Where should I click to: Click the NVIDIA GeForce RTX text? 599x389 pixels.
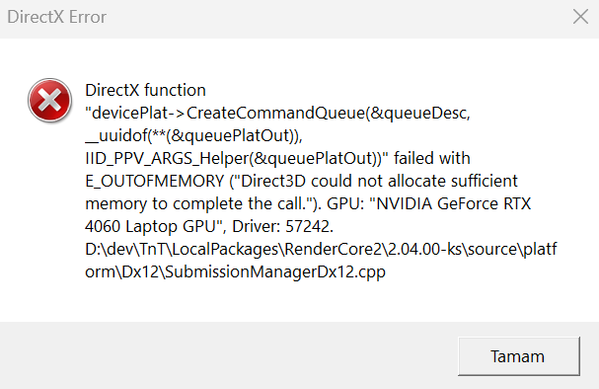tap(453, 204)
